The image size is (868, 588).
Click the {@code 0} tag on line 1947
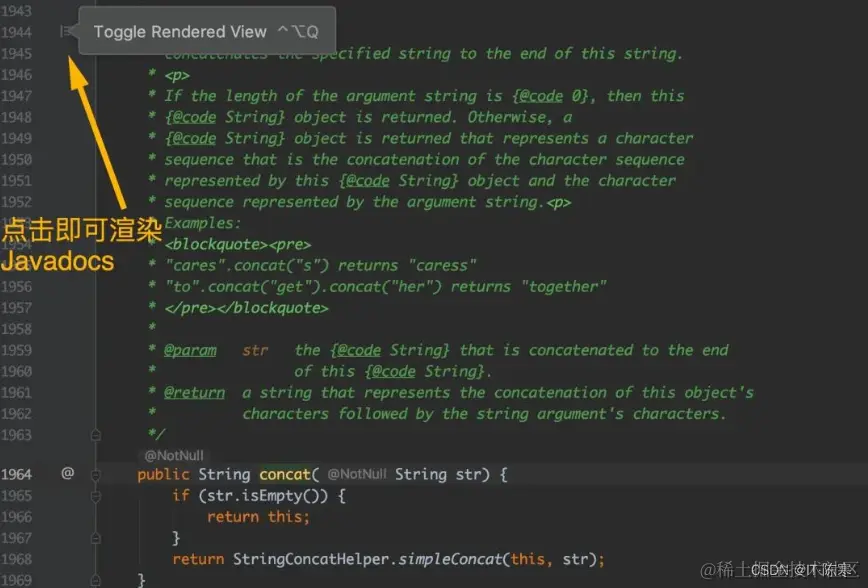pos(550,96)
